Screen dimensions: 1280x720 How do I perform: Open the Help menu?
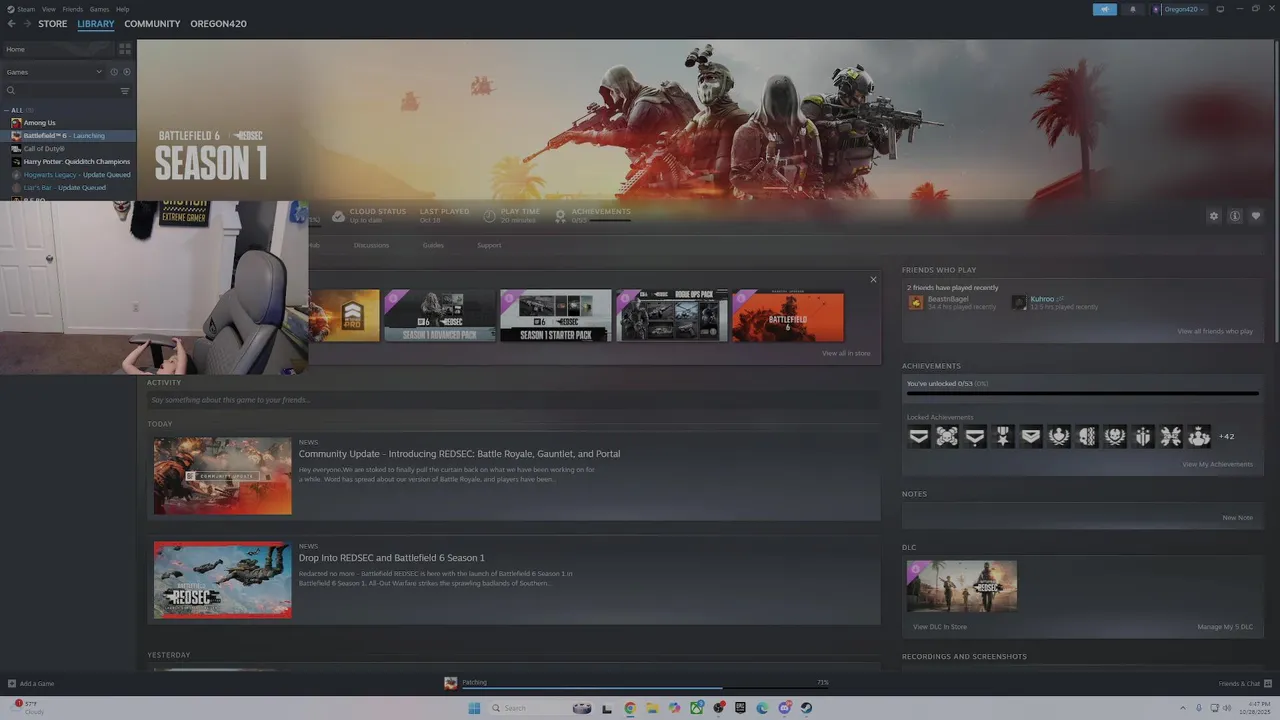[x=122, y=9]
